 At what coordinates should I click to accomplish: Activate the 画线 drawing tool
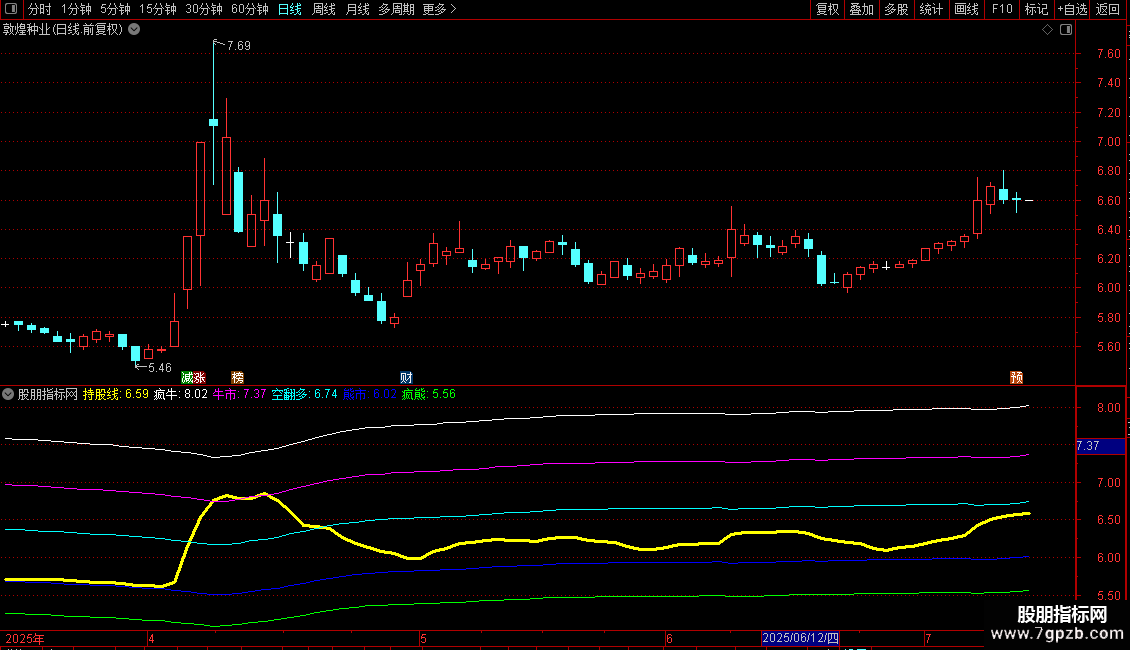click(x=966, y=9)
